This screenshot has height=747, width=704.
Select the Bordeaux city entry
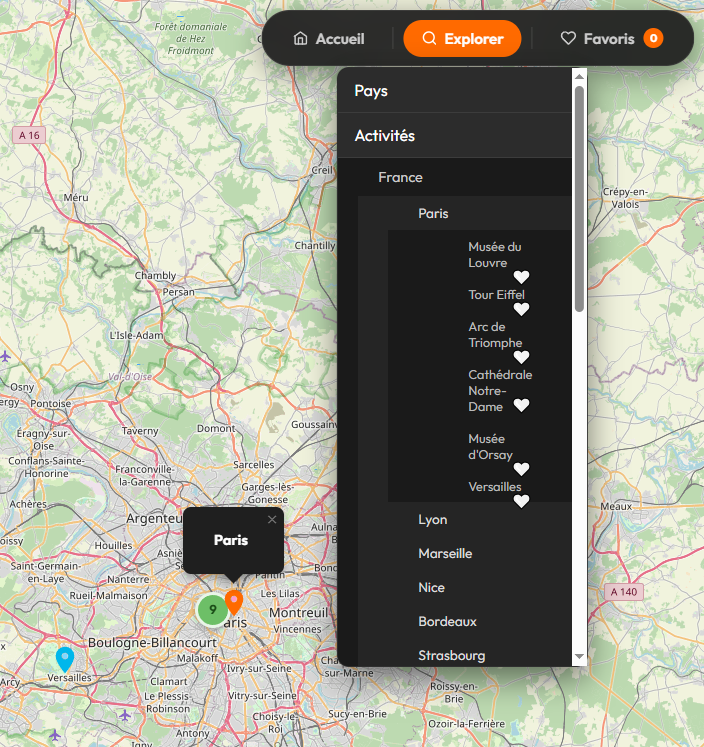pos(447,622)
